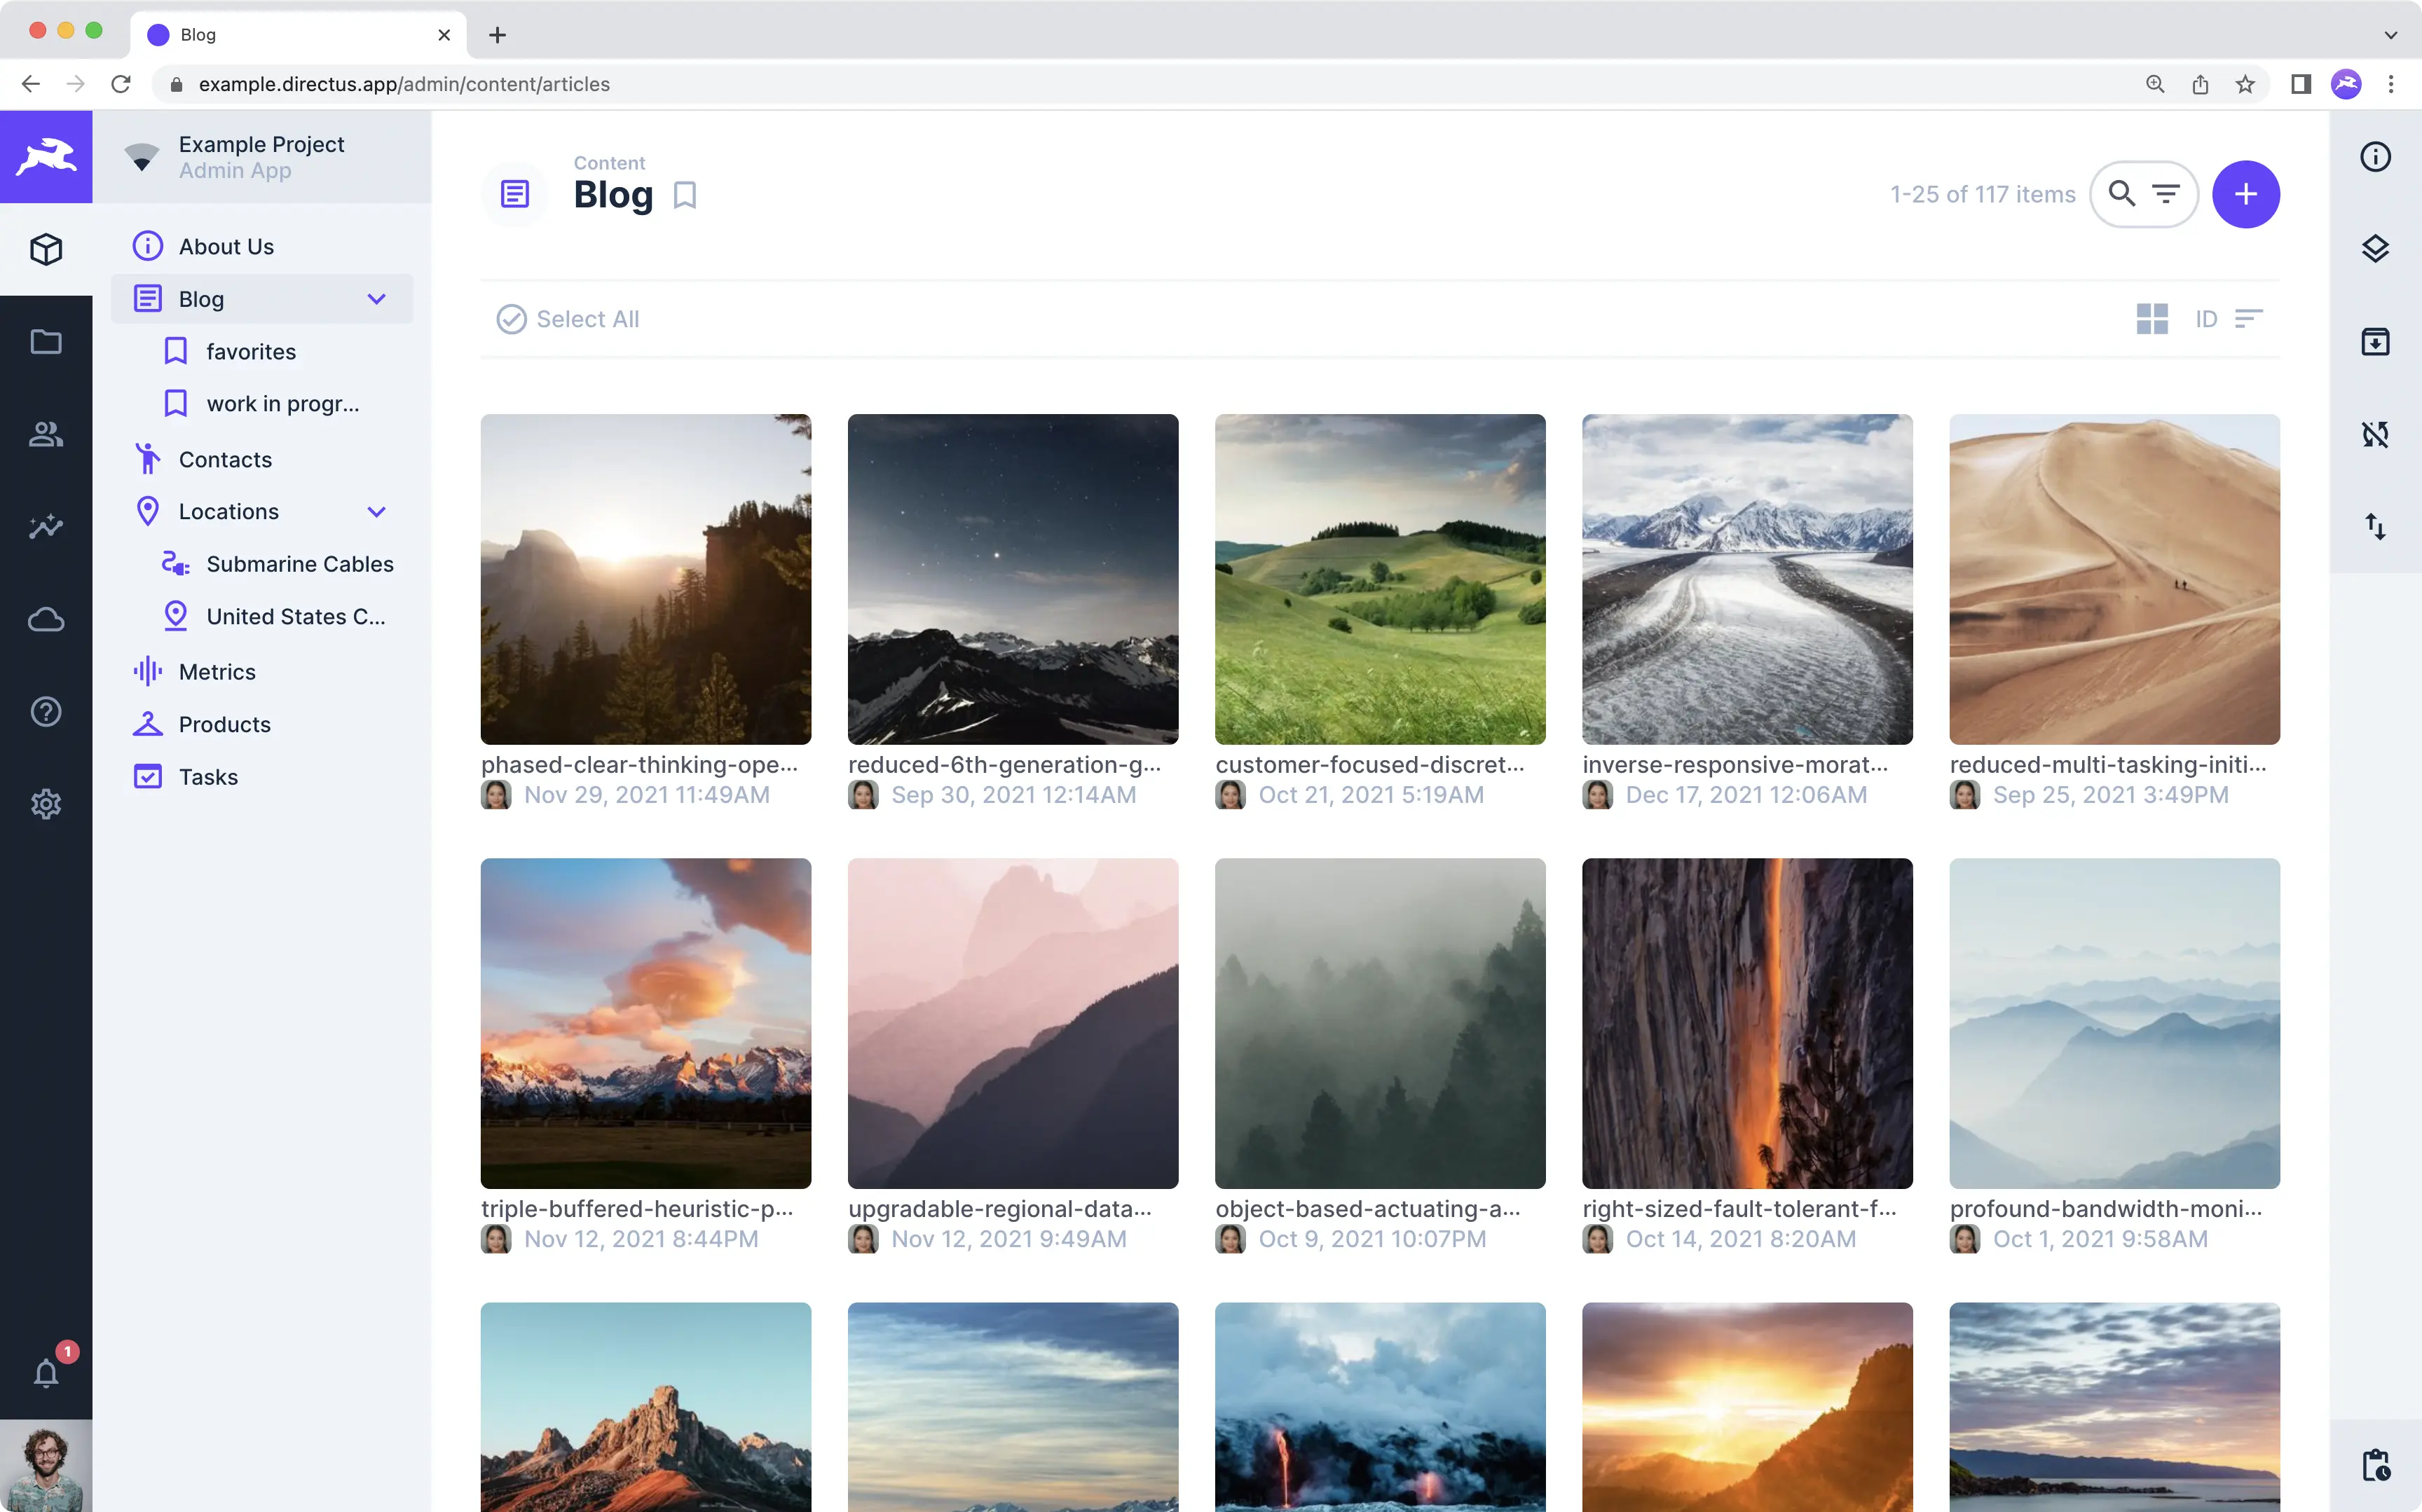Open the User Directory module icon
This screenshot has height=1512, width=2422.
tap(46, 434)
